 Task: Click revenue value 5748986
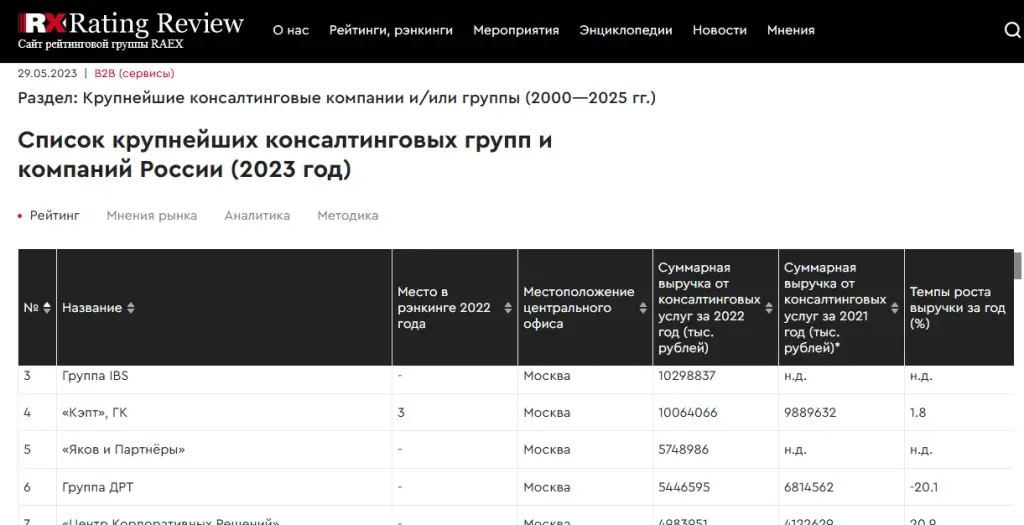tap(683, 450)
